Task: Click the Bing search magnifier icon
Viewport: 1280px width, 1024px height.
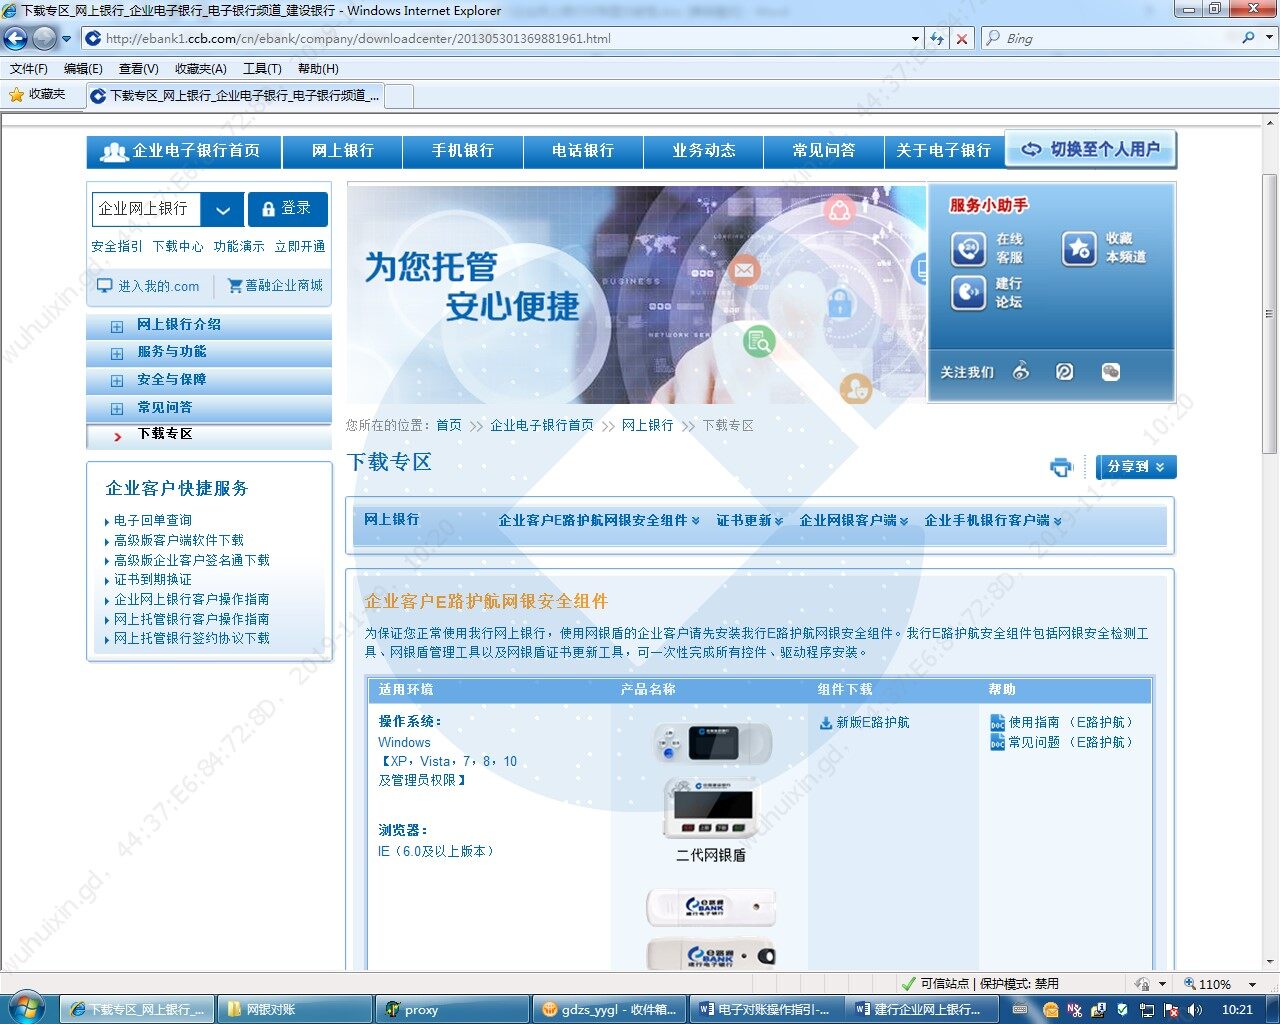Action: point(1248,38)
